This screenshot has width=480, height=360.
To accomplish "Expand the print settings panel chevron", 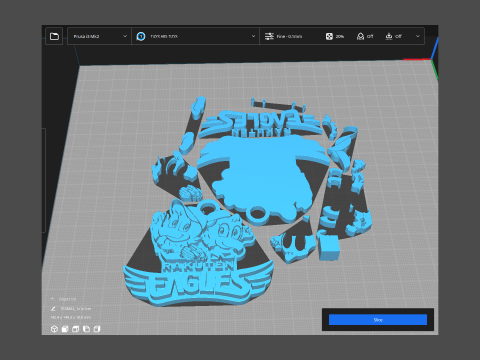I will pyautogui.click(x=418, y=36).
